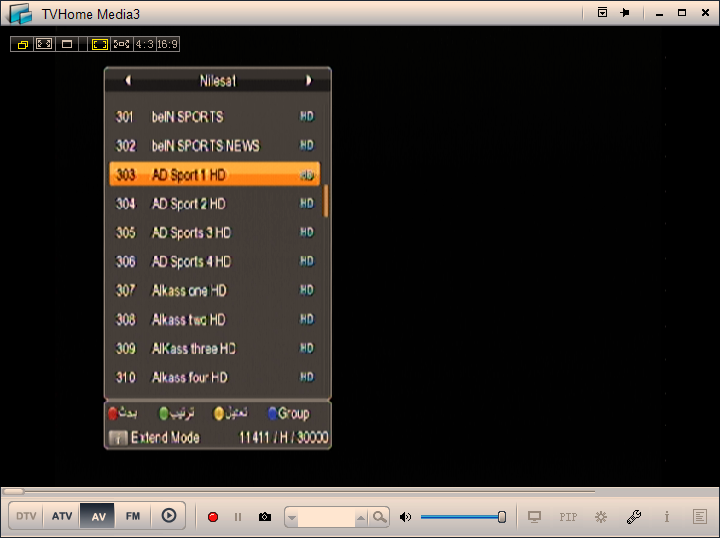Mute audio with the speaker icon
This screenshot has width=720, height=538.
(405, 517)
